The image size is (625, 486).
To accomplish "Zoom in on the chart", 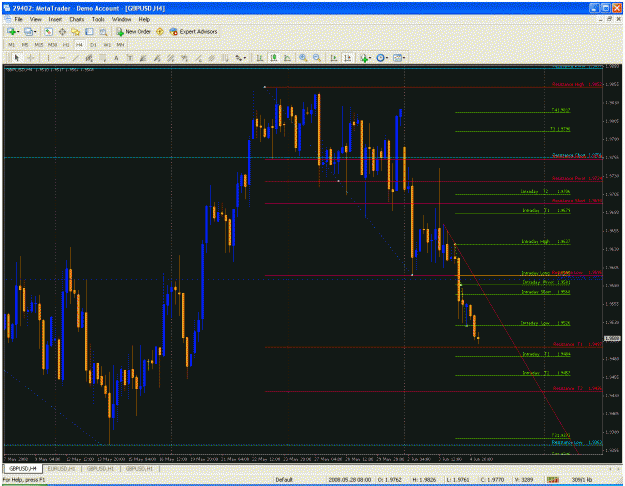I will pyautogui.click(x=303, y=58).
